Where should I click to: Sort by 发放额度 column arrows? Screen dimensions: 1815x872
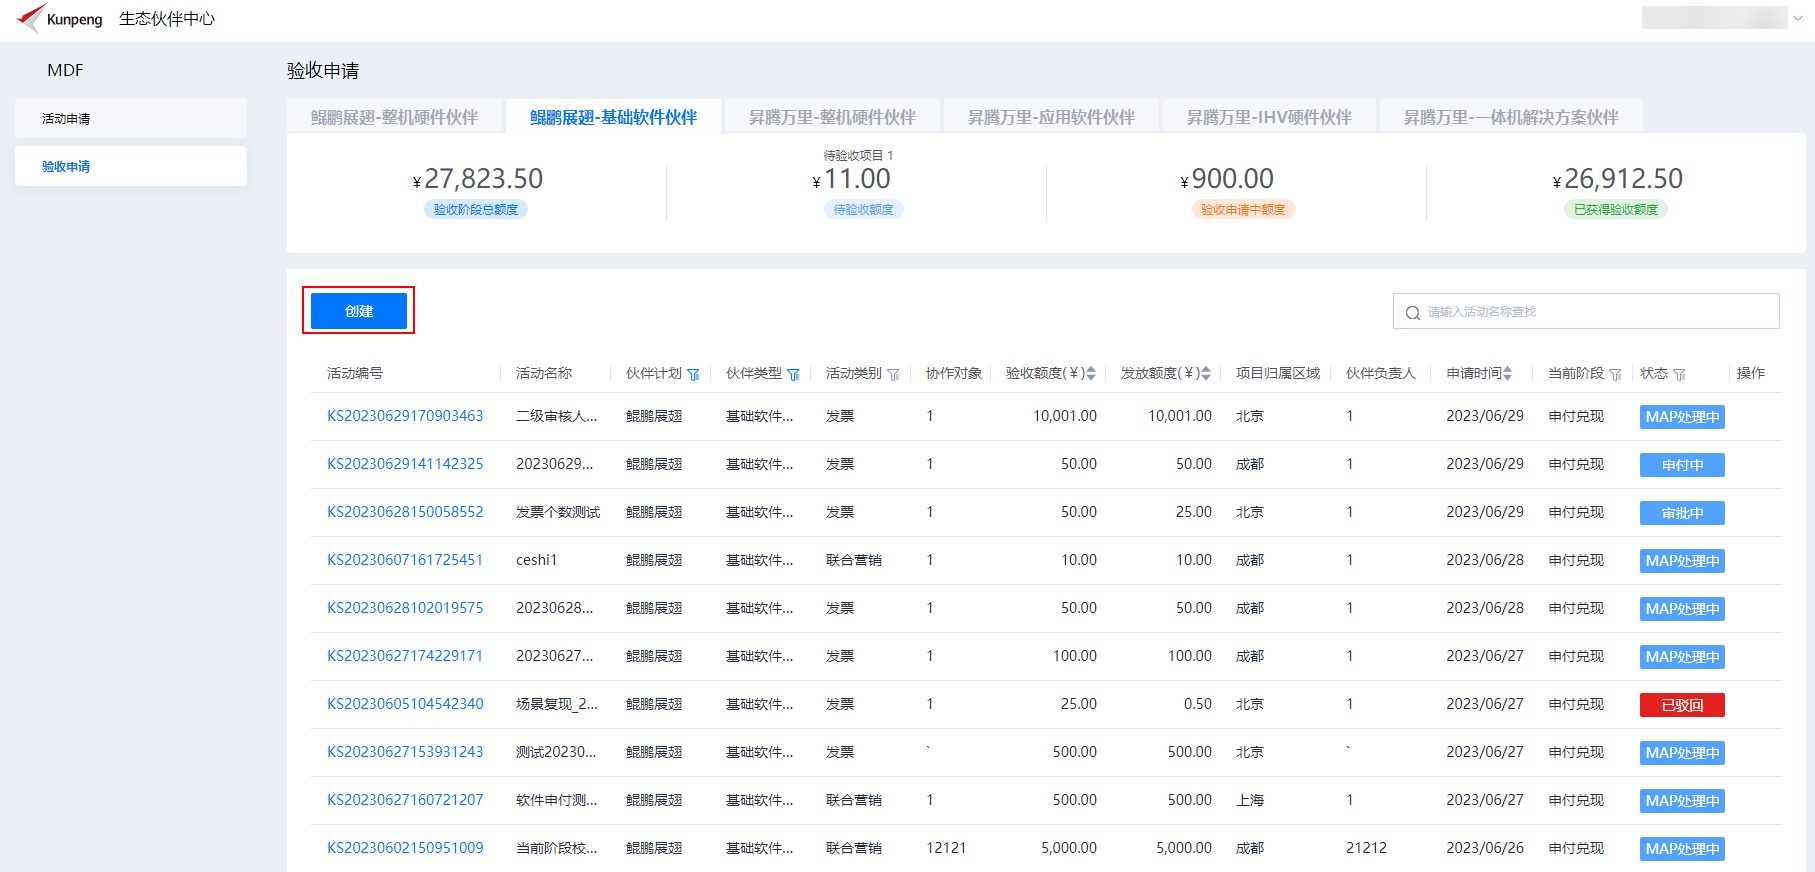click(1206, 373)
